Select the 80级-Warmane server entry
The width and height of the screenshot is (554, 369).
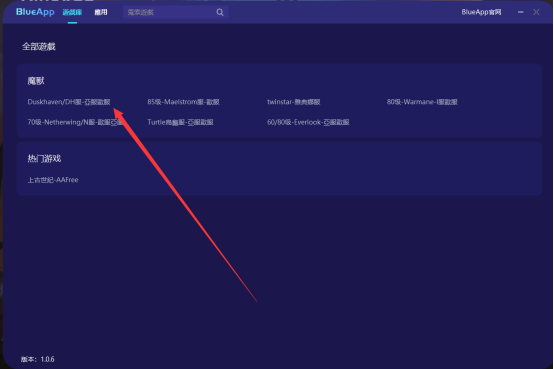click(x=422, y=102)
